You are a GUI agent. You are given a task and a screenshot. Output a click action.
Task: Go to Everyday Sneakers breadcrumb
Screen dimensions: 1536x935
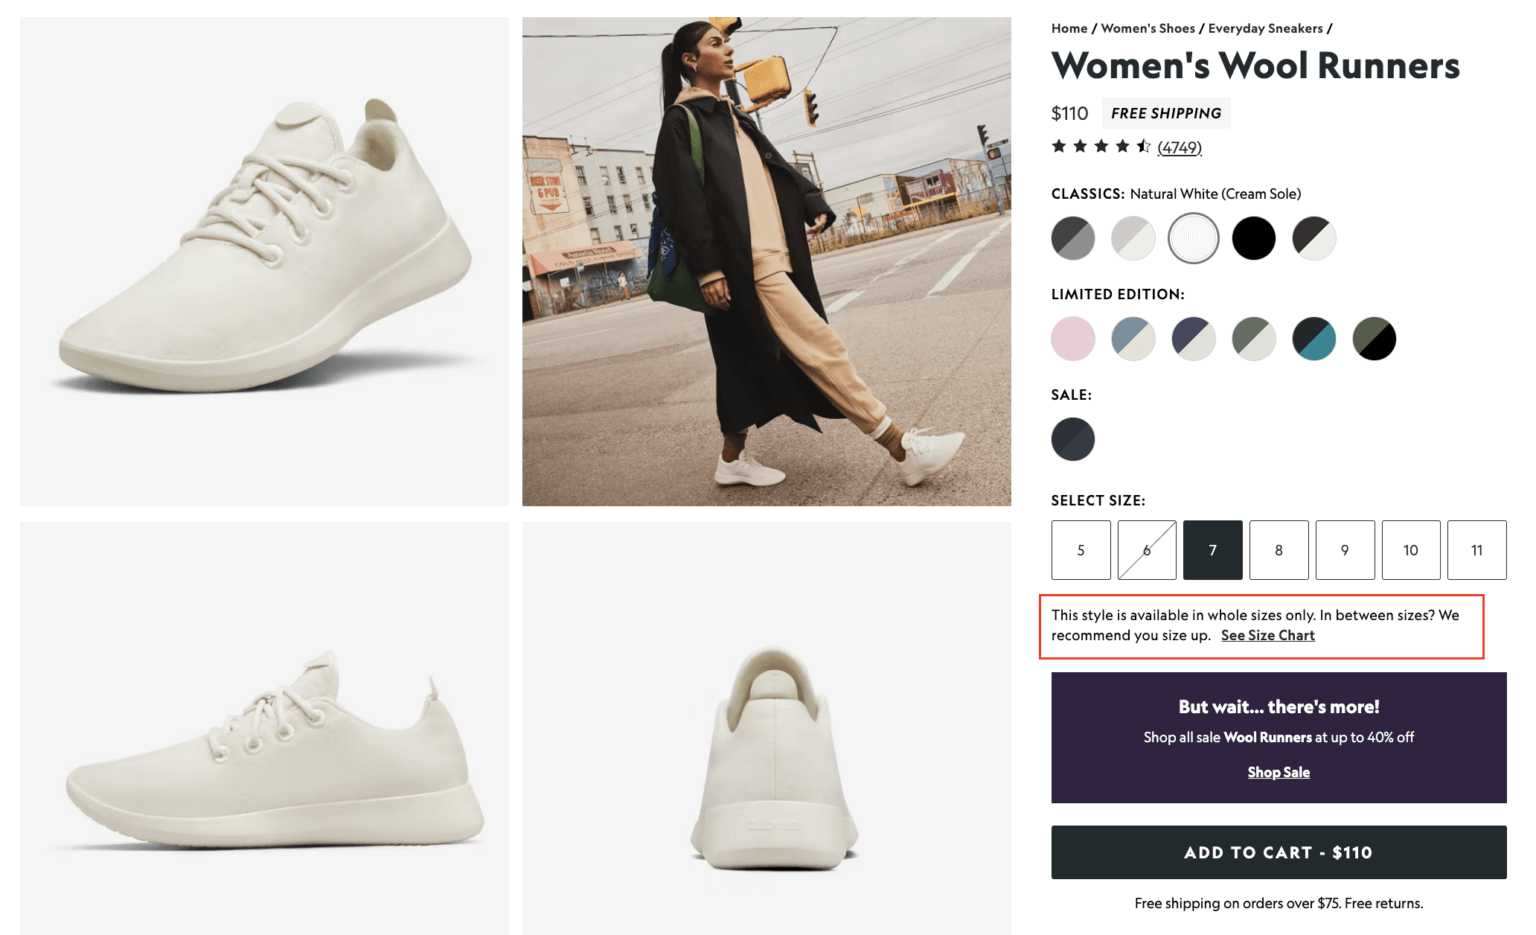coord(1265,28)
